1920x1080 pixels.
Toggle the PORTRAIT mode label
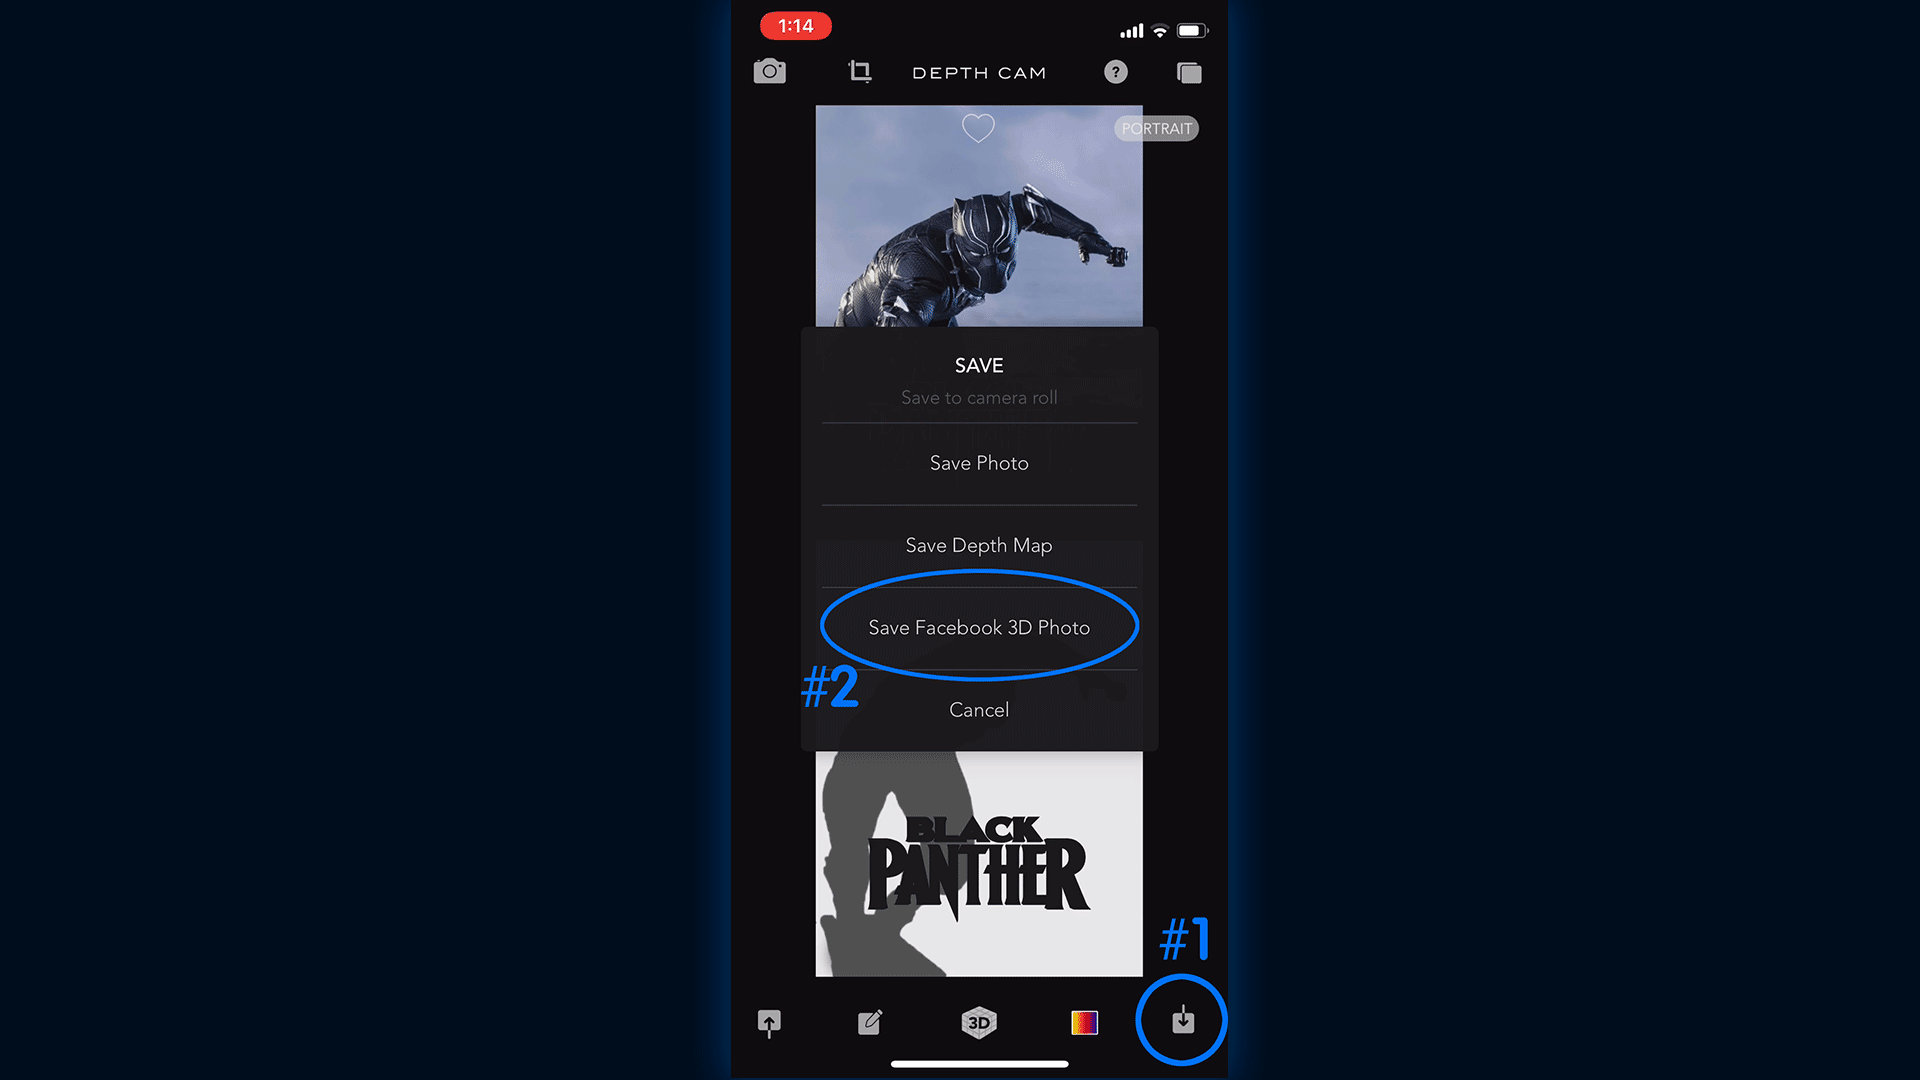[x=1156, y=128]
